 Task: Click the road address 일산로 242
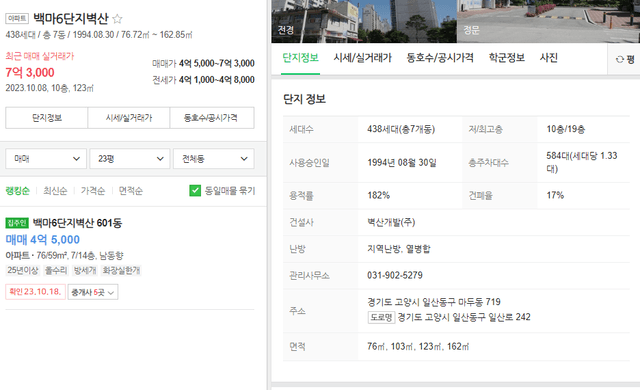(x=508, y=317)
